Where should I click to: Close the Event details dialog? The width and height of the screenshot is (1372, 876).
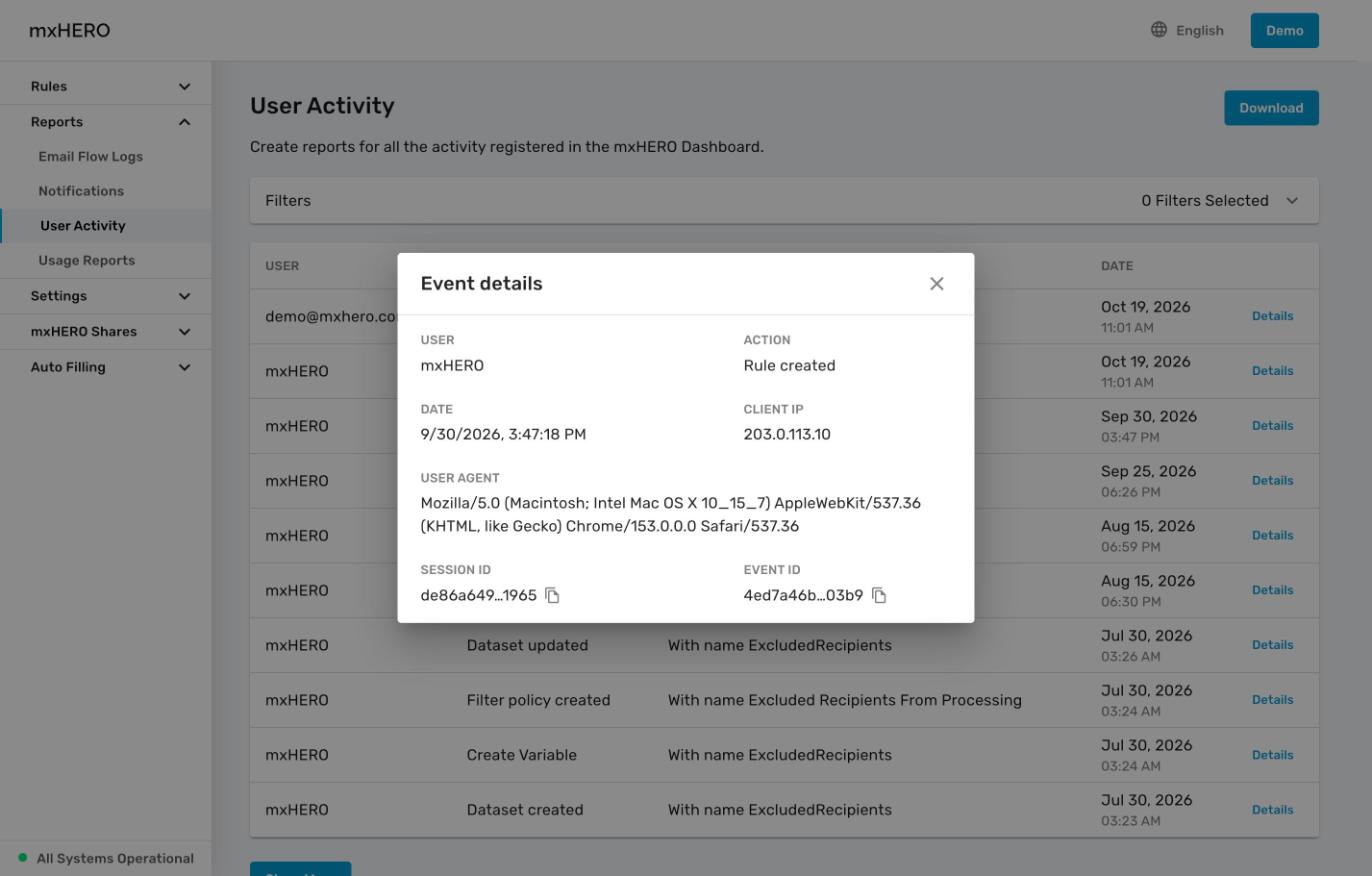point(936,284)
